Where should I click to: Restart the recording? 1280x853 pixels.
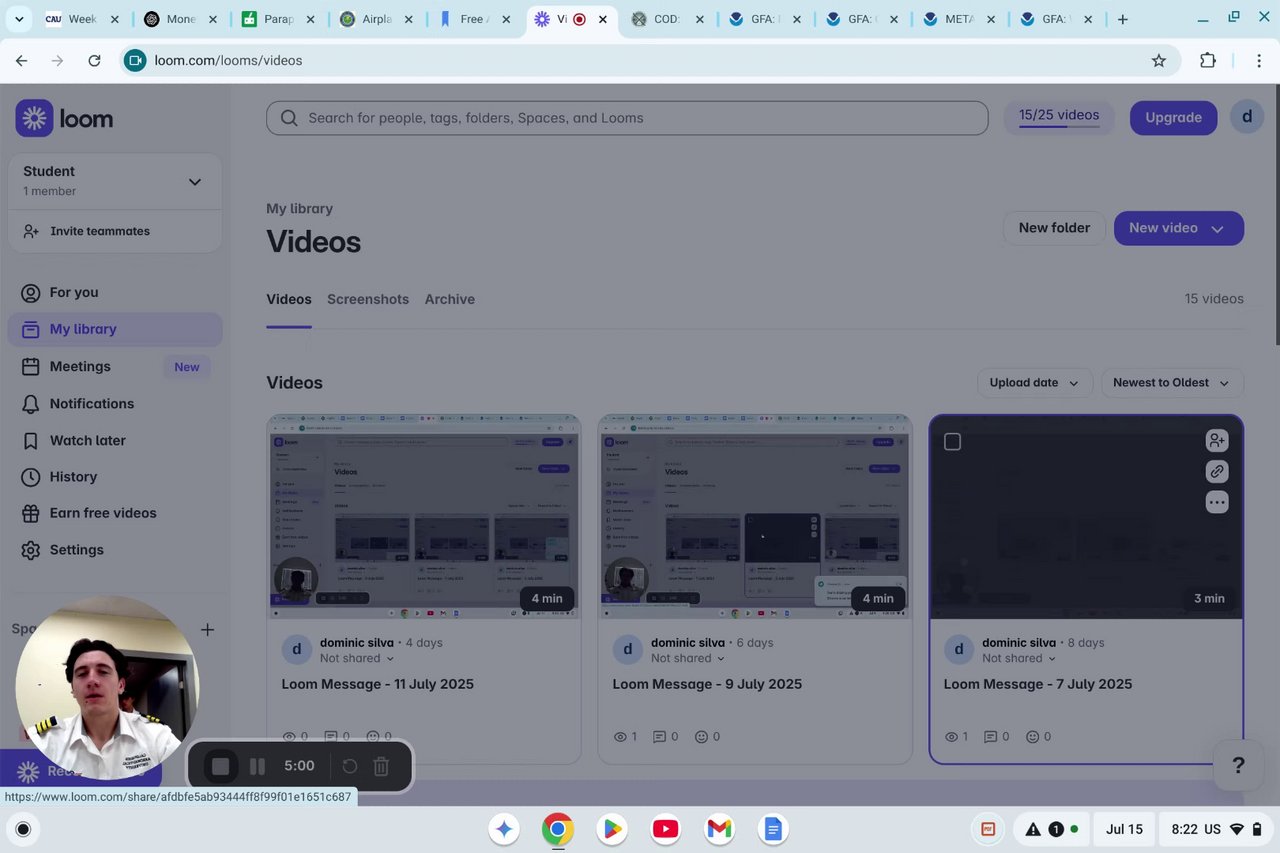(349, 766)
